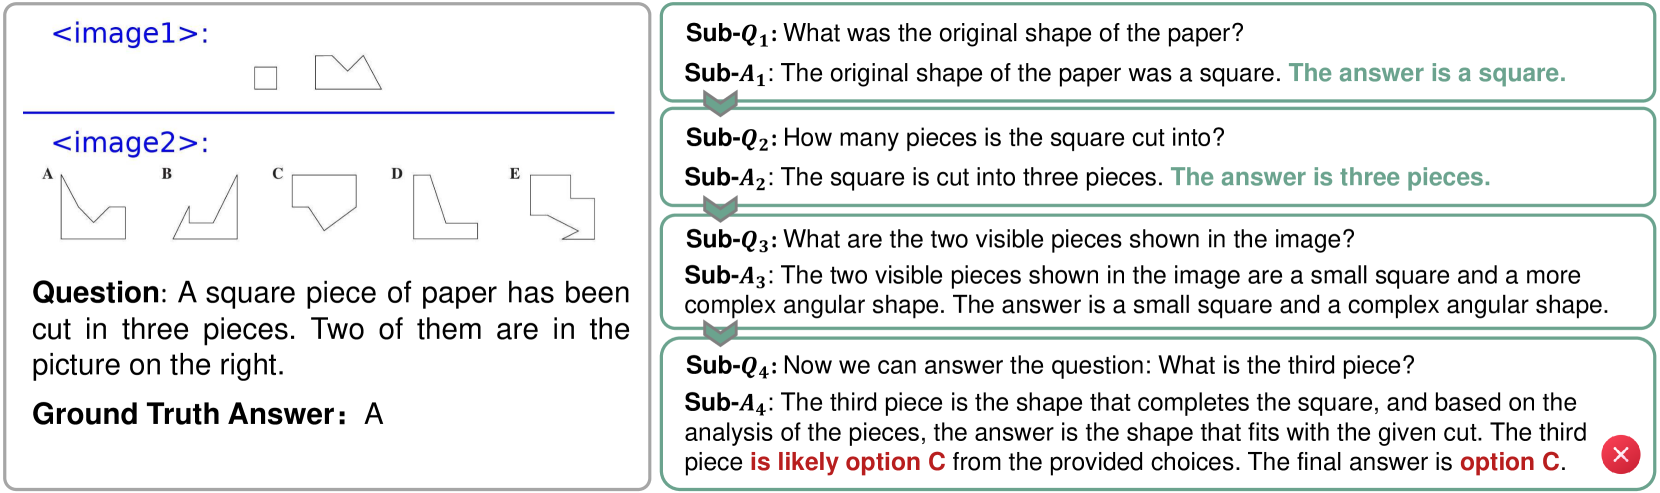Screen dimensions: 1660x493
Task: Click the green arrow between Sub-Q2 and Sub-Q3
Action: (720, 208)
